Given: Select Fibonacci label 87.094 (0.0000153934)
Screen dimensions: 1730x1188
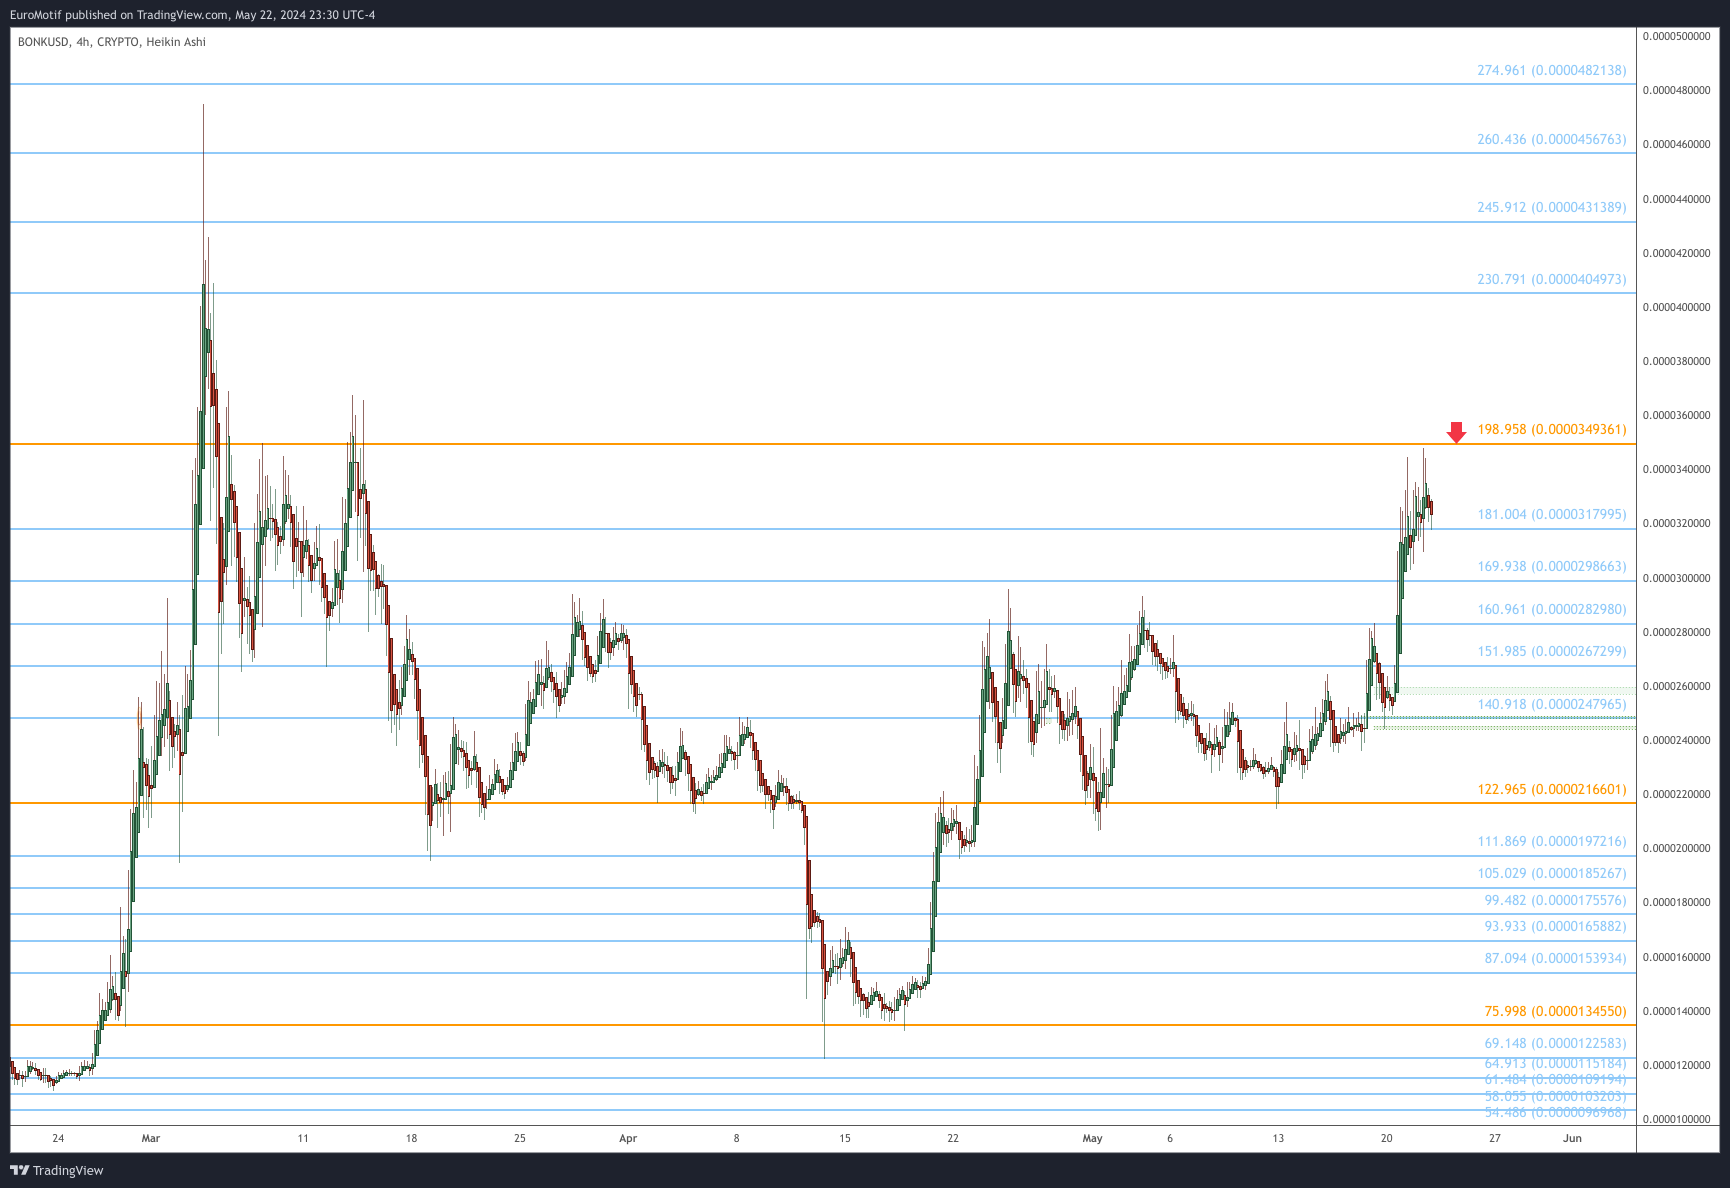Looking at the screenshot, I should coord(1555,958).
